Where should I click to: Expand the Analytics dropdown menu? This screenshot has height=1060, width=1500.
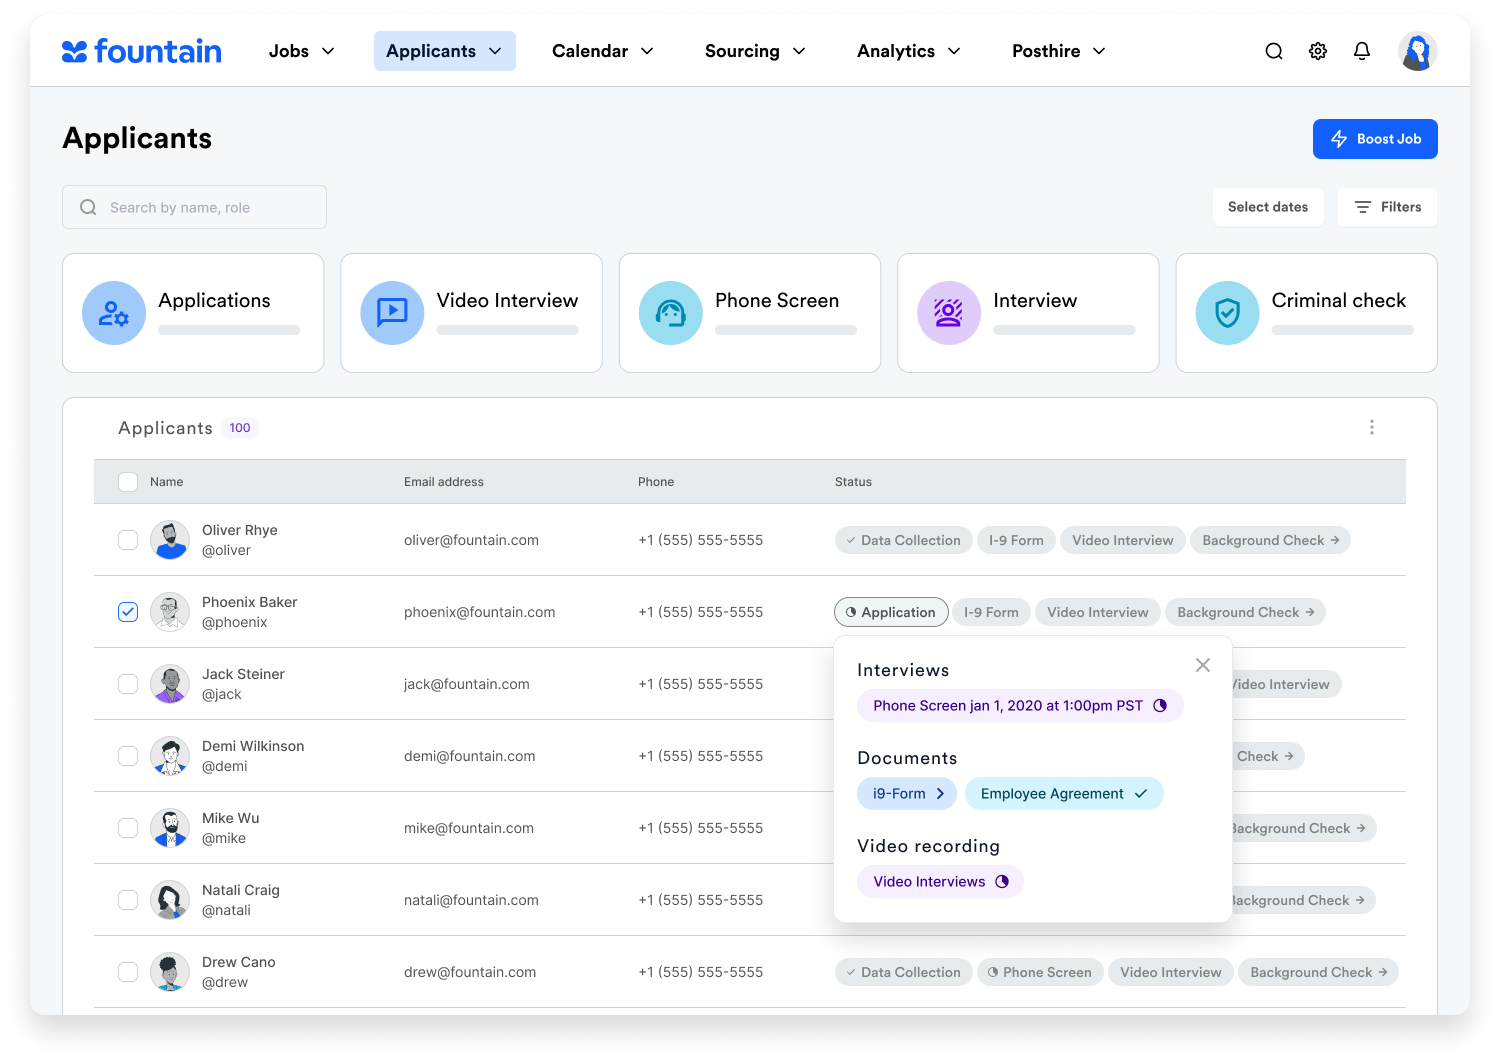908,51
